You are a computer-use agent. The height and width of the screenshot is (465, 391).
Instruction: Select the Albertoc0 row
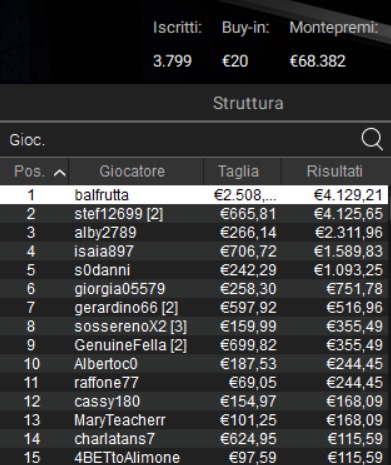[194, 364]
